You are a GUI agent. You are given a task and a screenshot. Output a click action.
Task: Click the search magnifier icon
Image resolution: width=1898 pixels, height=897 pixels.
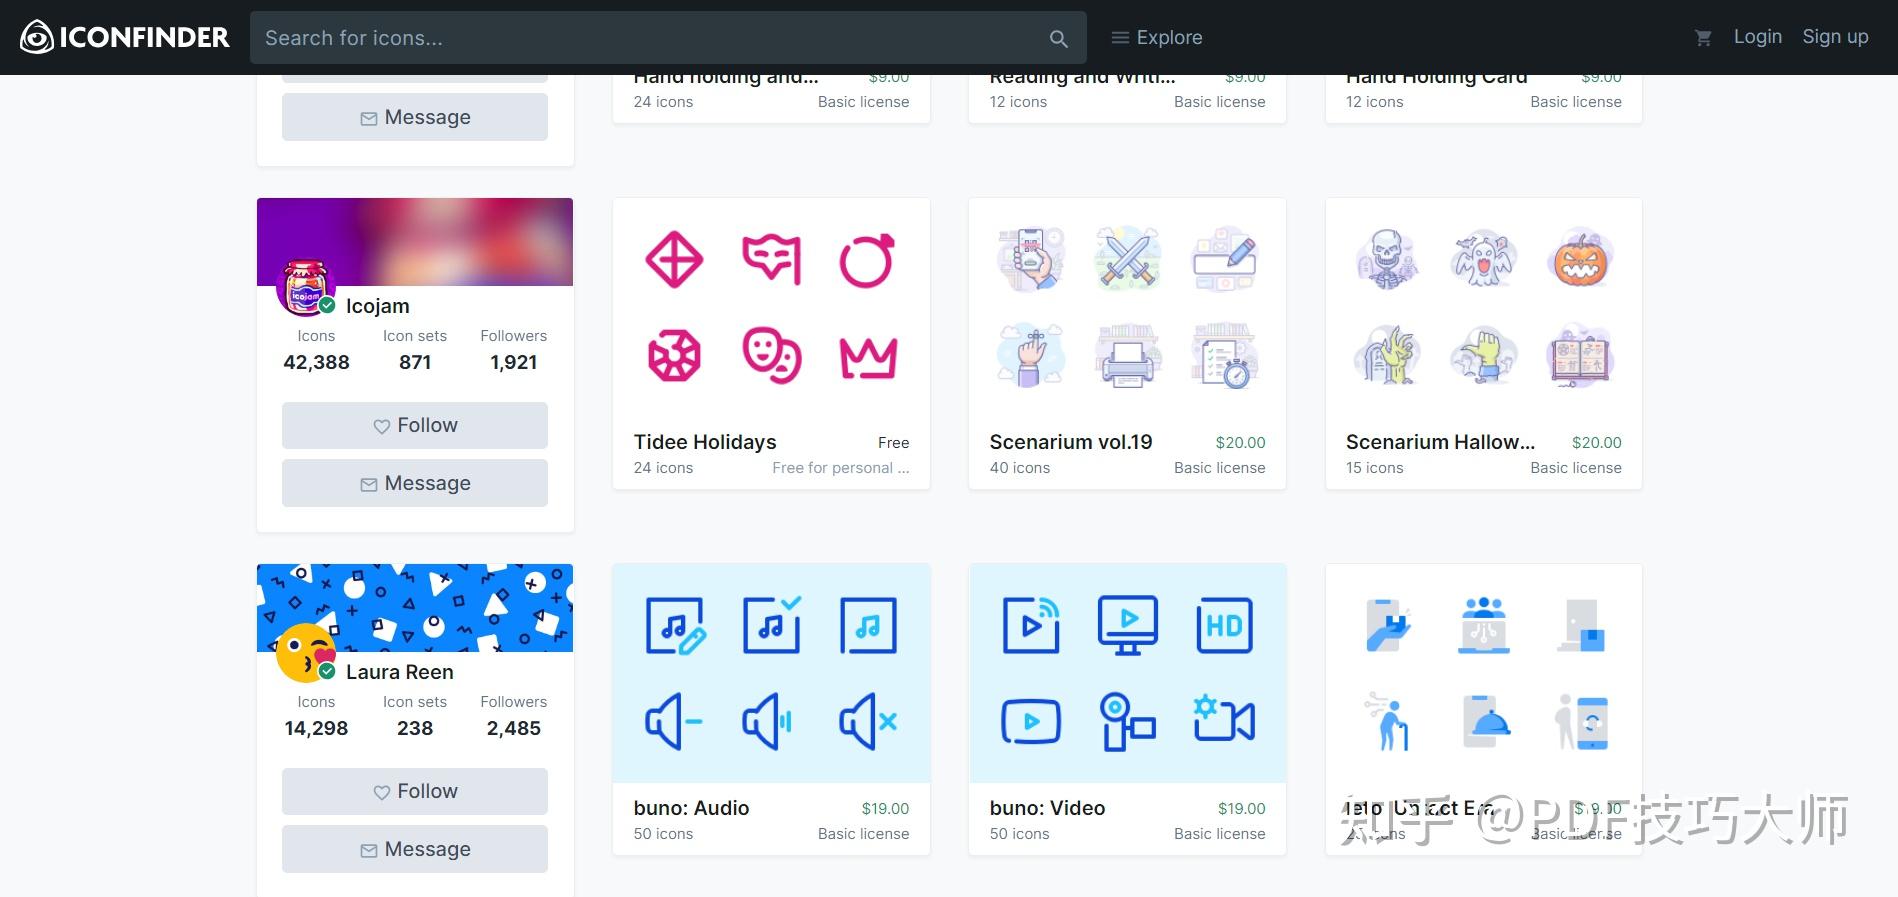1058,38
